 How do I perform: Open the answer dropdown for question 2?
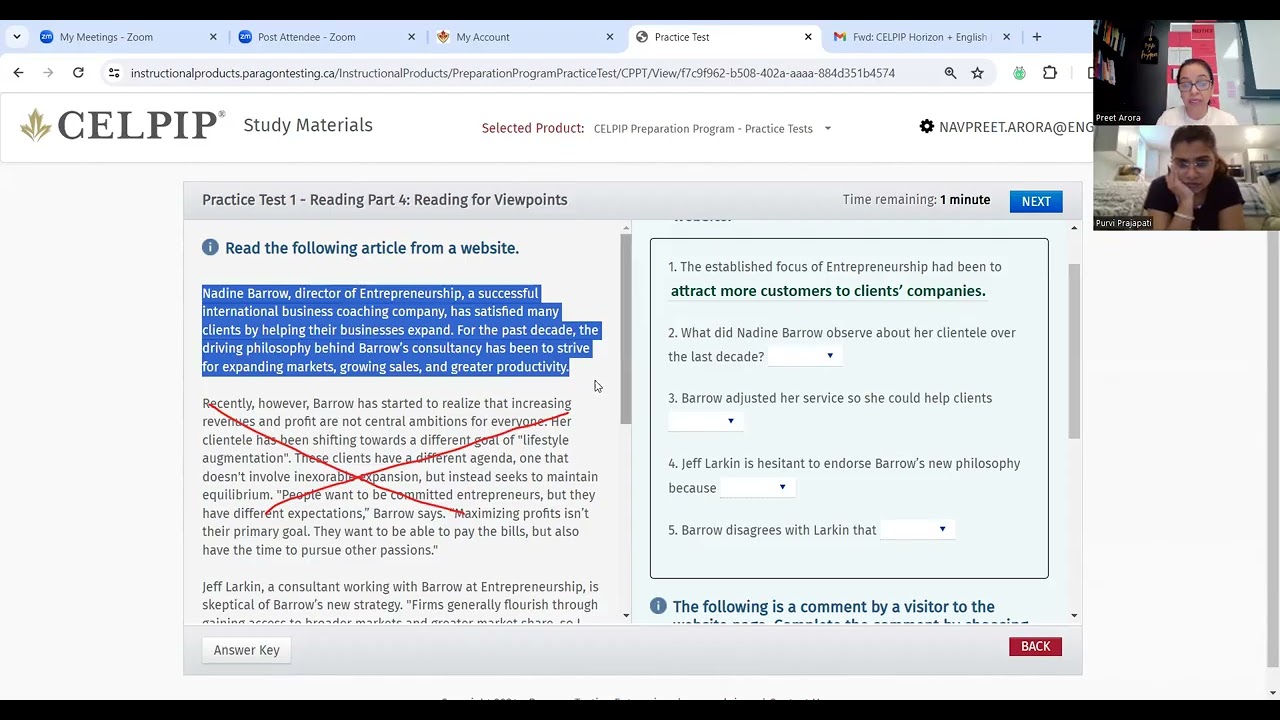click(803, 356)
